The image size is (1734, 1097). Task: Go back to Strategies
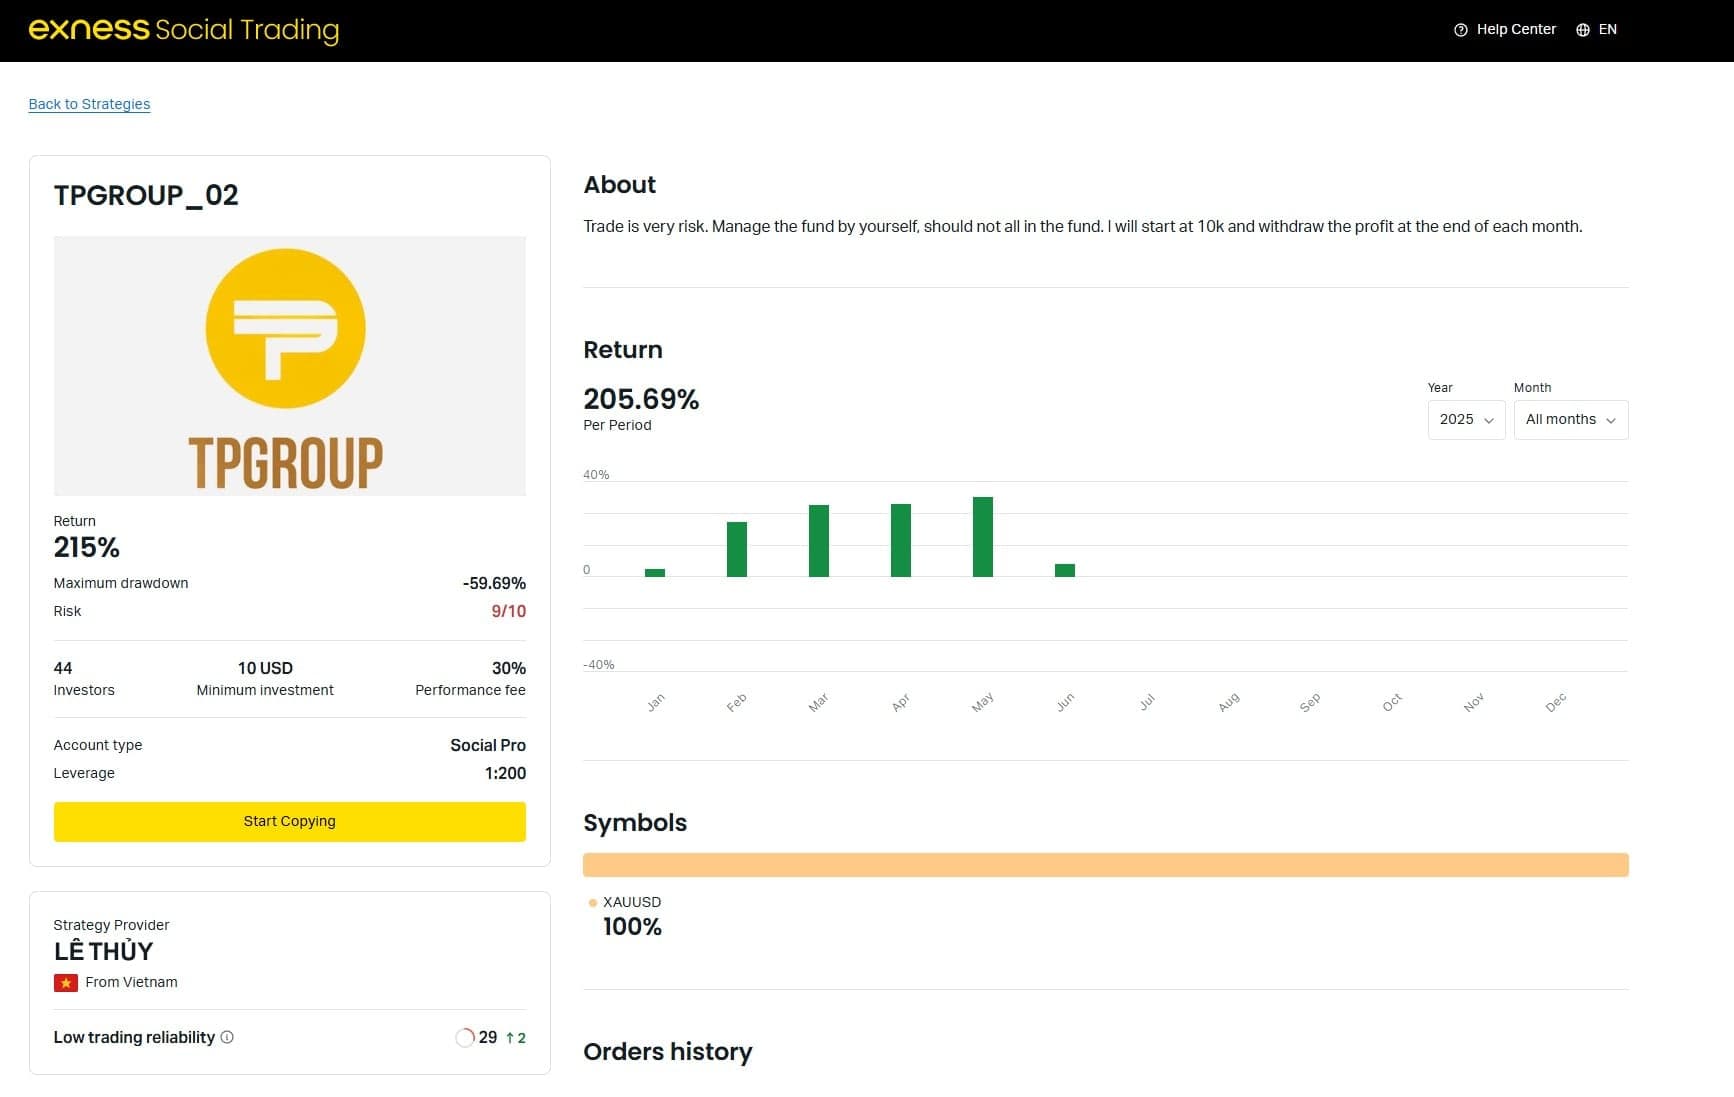tap(89, 104)
